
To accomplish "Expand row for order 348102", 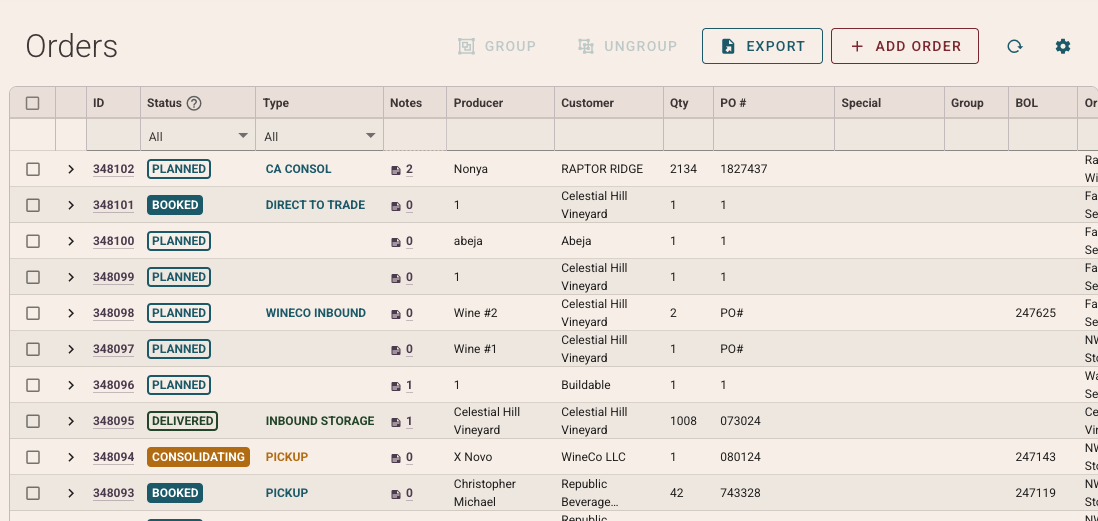I will 71,169.
